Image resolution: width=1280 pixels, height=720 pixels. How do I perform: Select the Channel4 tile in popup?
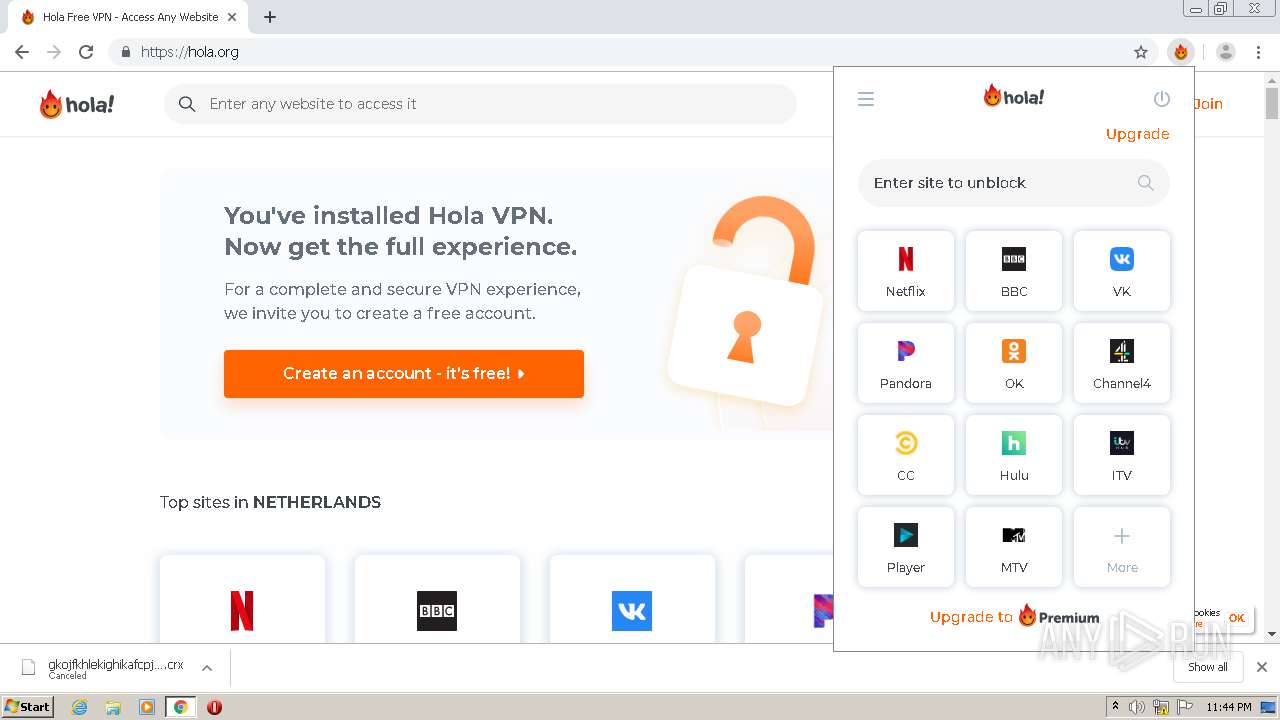[1122, 363]
